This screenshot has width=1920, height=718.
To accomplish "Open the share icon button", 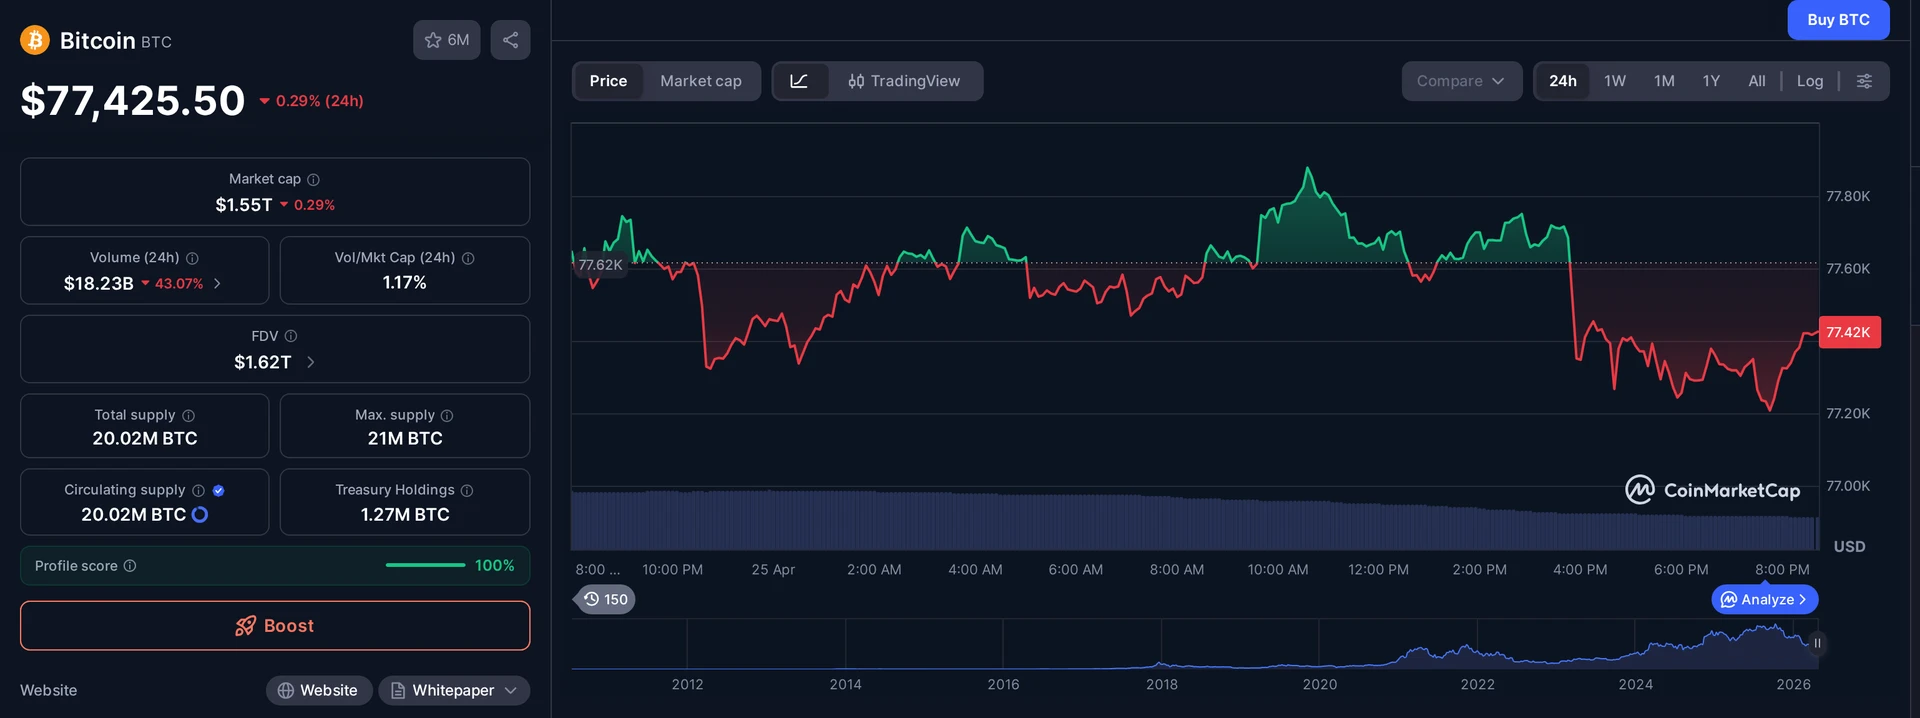I will [x=510, y=40].
